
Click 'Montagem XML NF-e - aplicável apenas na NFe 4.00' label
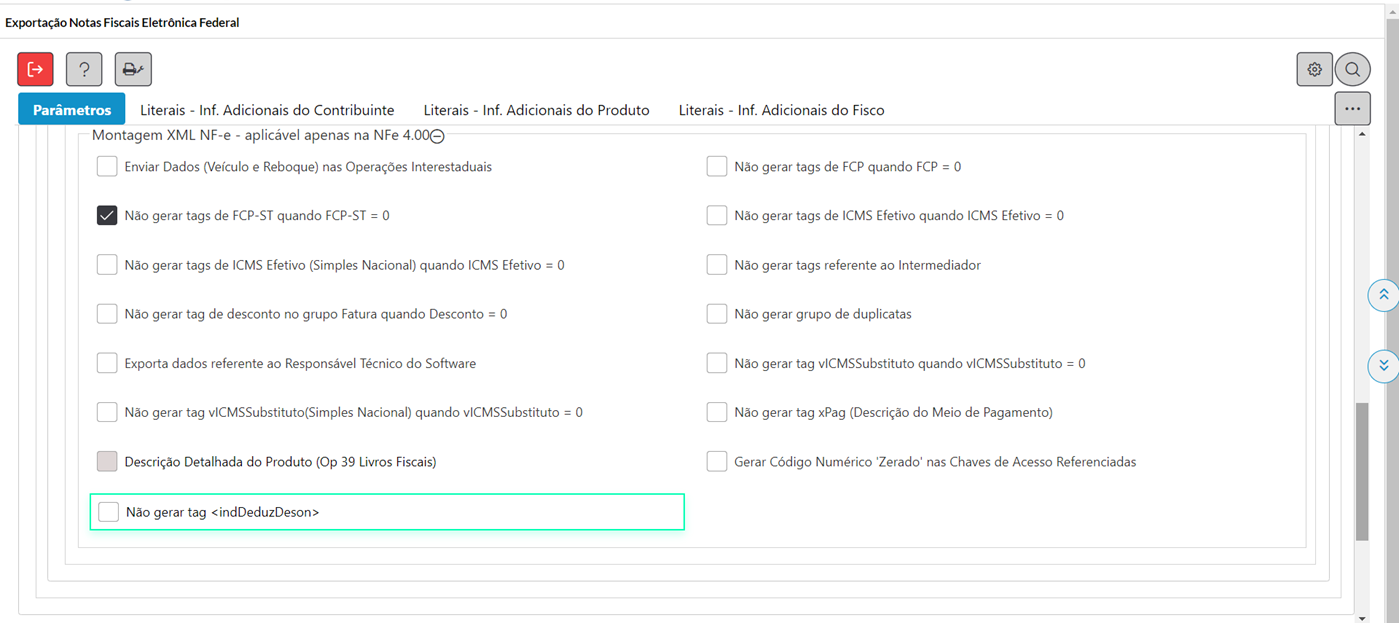point(260,136)
